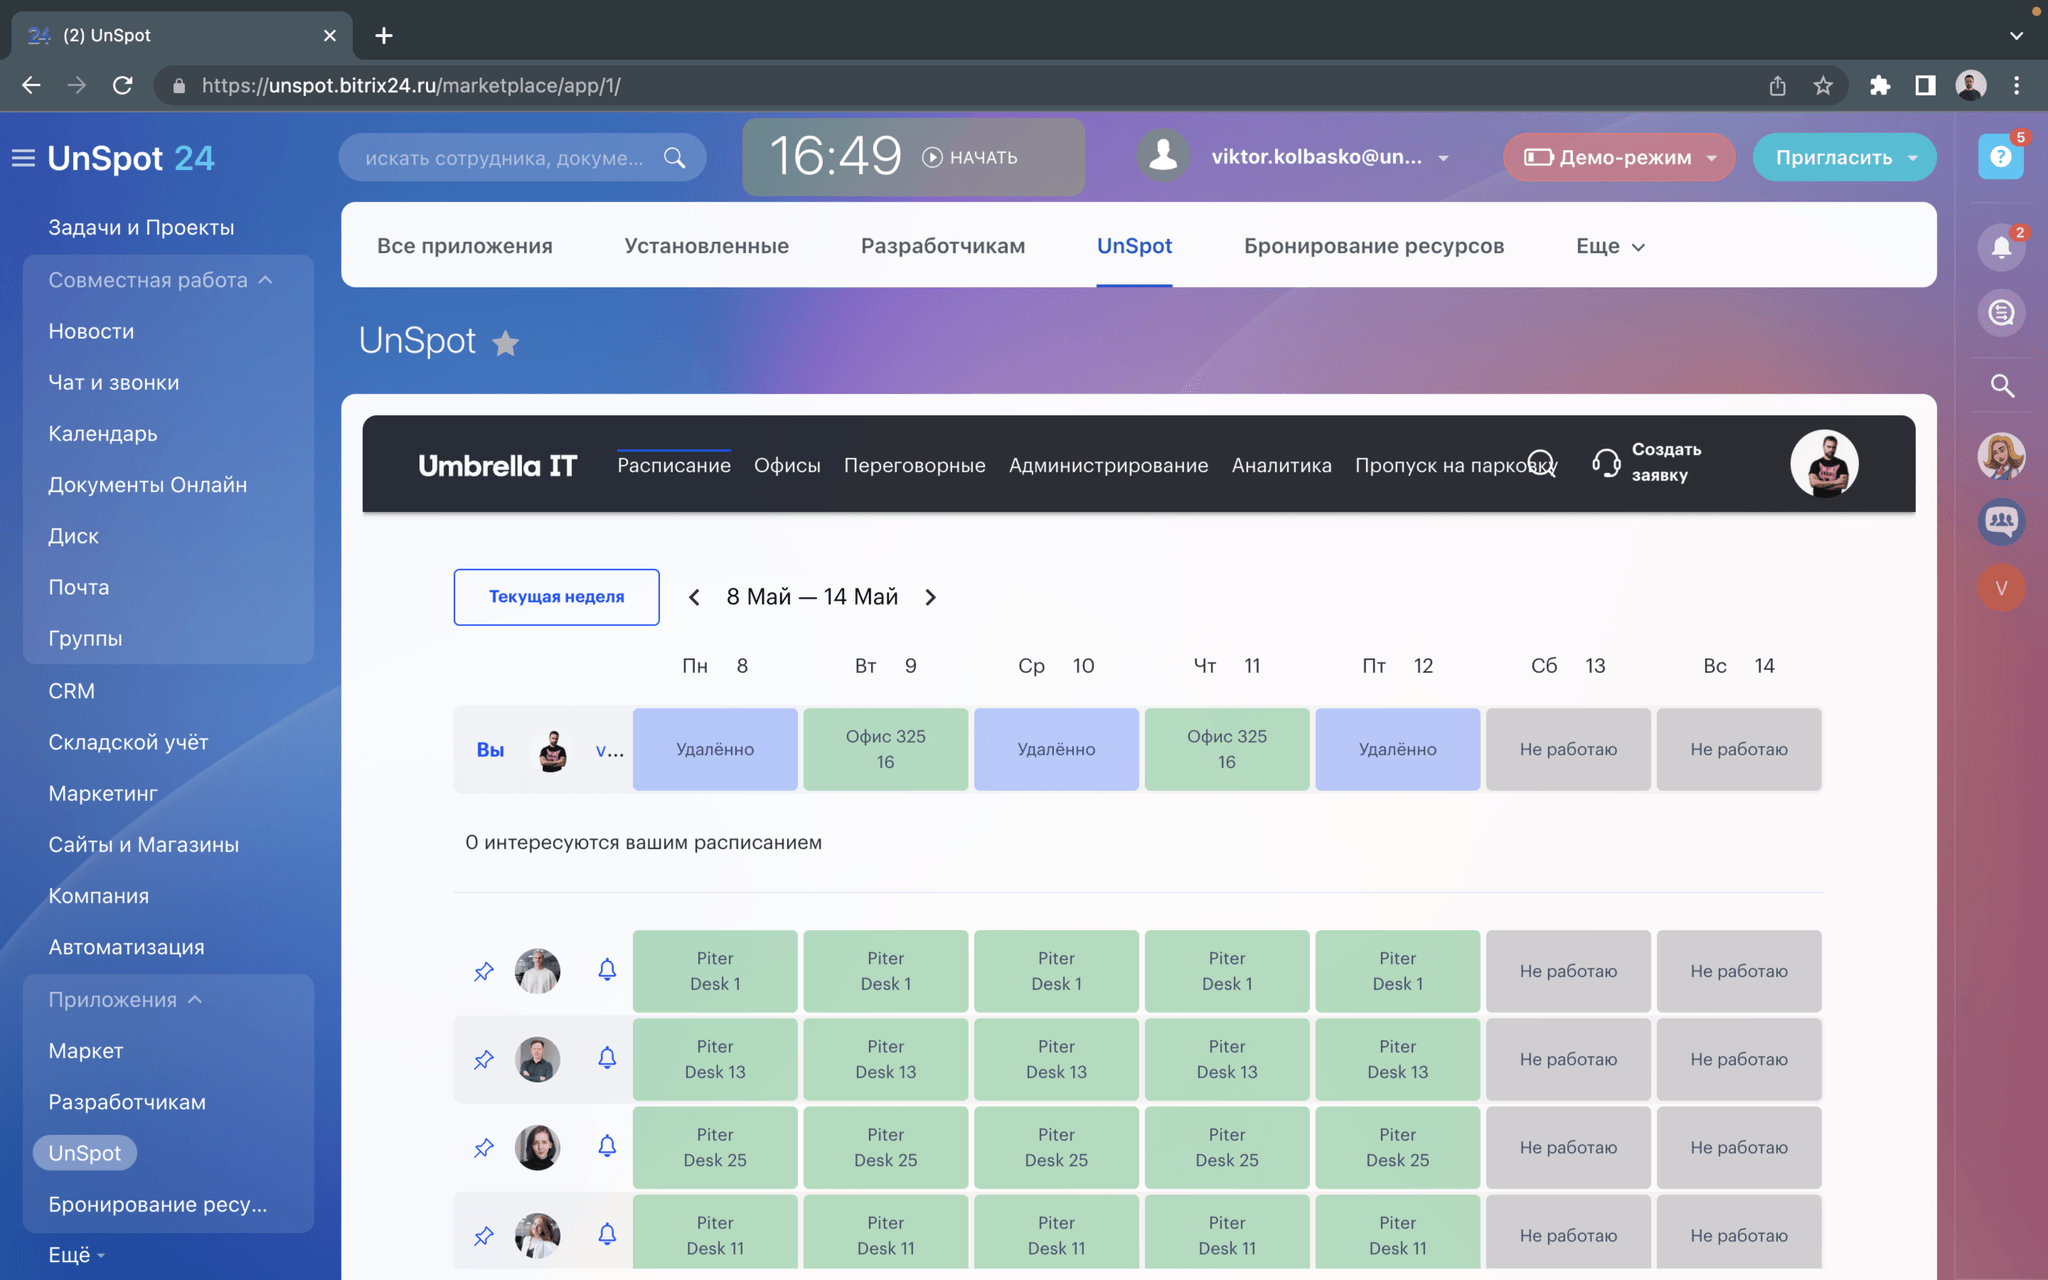2048x1280 pixels.
Task: Click the headset Create request icon
Action: coord(1606,463)
